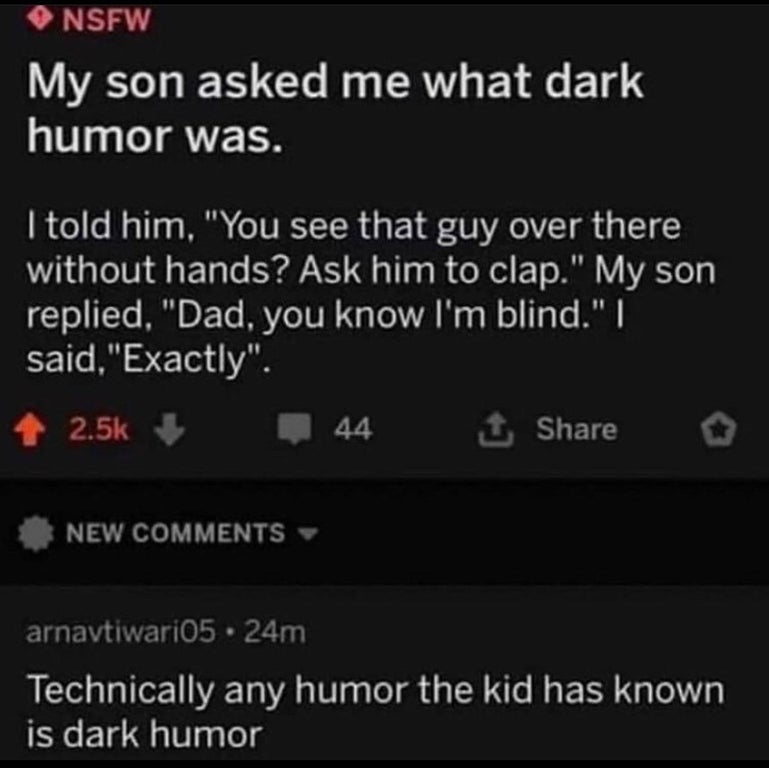Click the 2.5k vote score
The width and height of the screenshot is (769, 768).
(96, 429)
